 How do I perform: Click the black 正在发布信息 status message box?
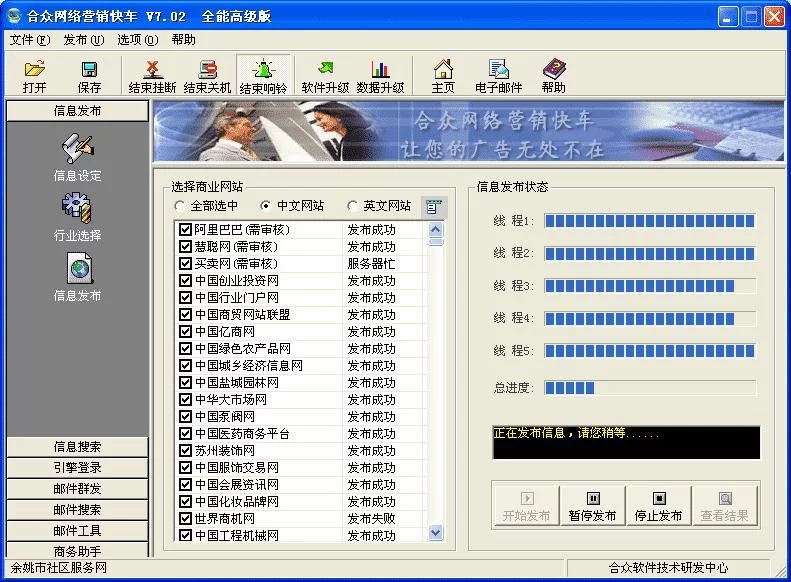click(x=626, y=443)
